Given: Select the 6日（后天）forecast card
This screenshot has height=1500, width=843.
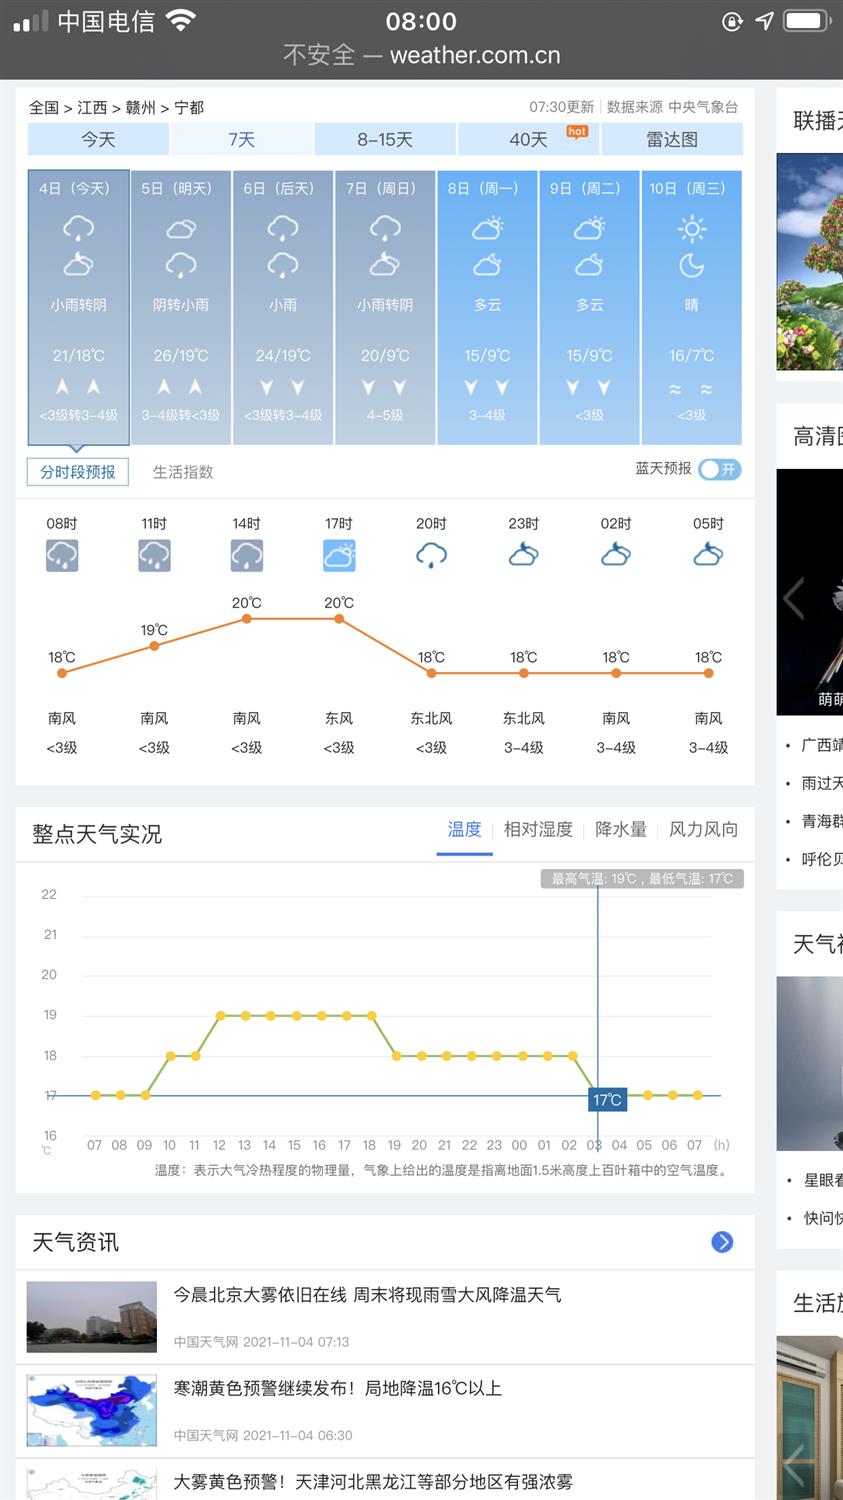Looking at the screenshot, I should (283, 307).
